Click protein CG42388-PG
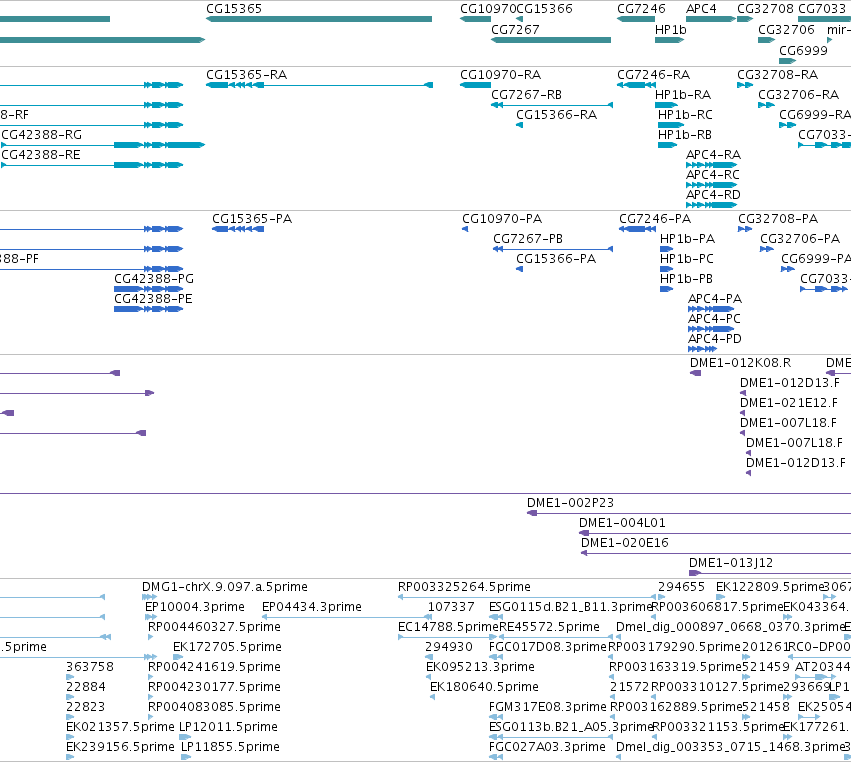The image size is (851, 762). 154,279
